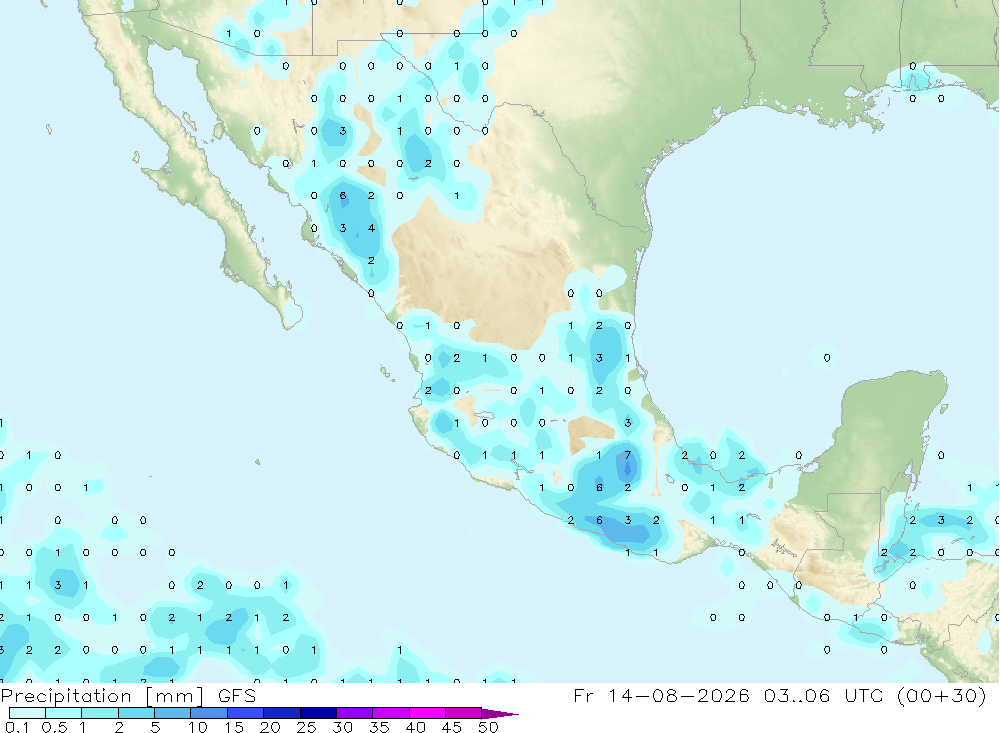Click the Fr 14-08-2026 date label
The width and height of the screenshot is (1000, 733).
pyautogui.click(x=661, y=695)
